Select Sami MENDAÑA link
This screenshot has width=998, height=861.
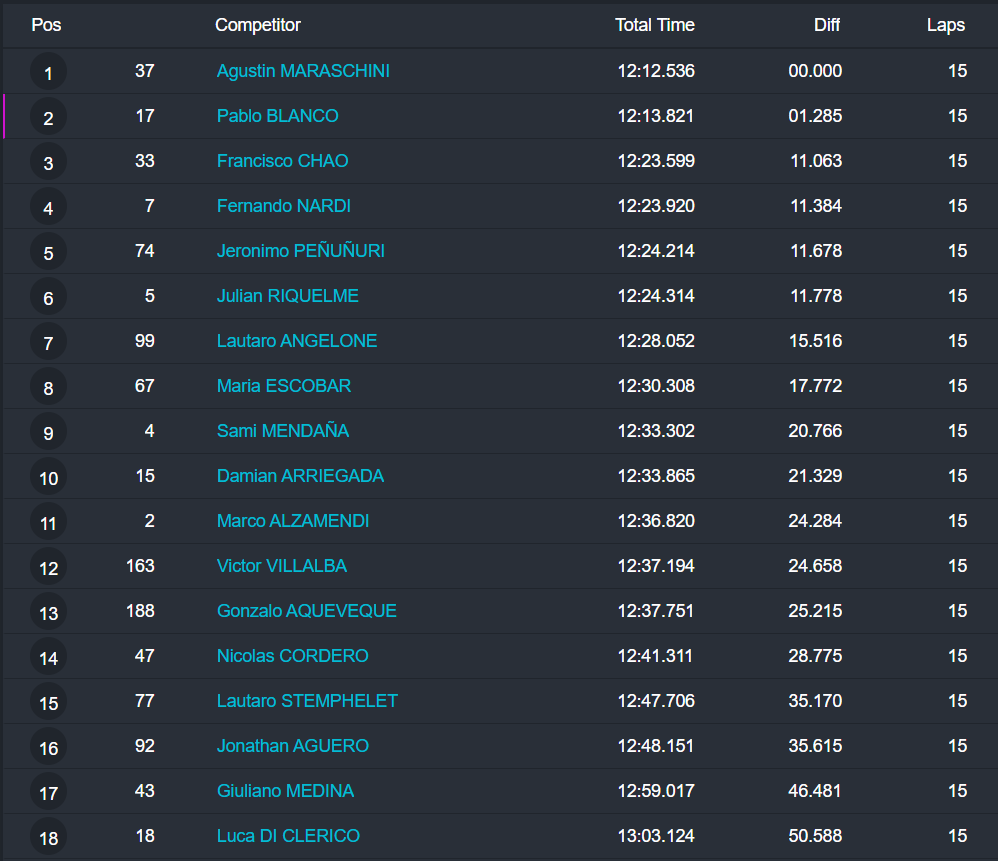click(282, 431)
